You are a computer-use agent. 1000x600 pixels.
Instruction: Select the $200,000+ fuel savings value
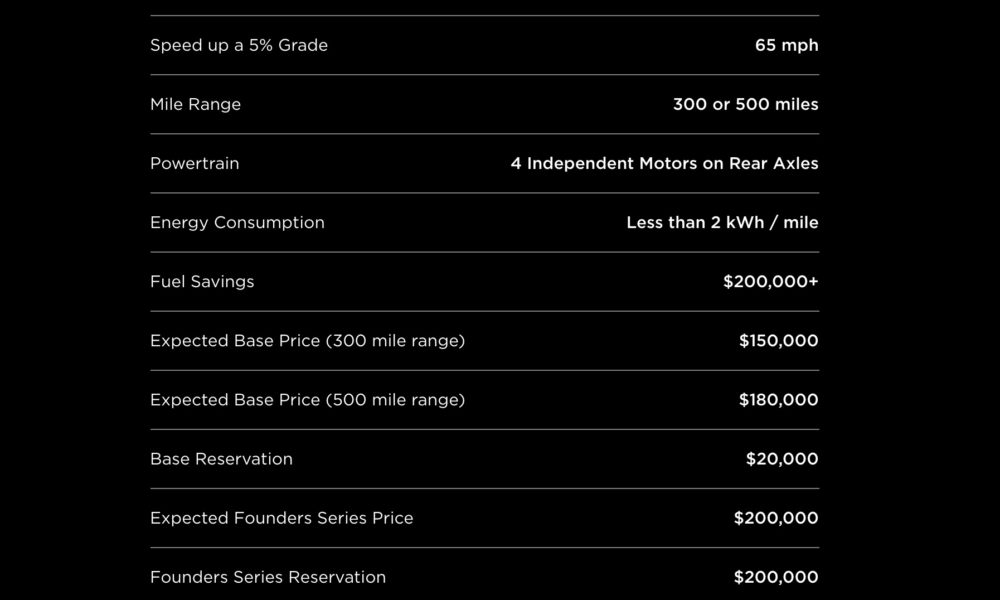coord(770,281)
